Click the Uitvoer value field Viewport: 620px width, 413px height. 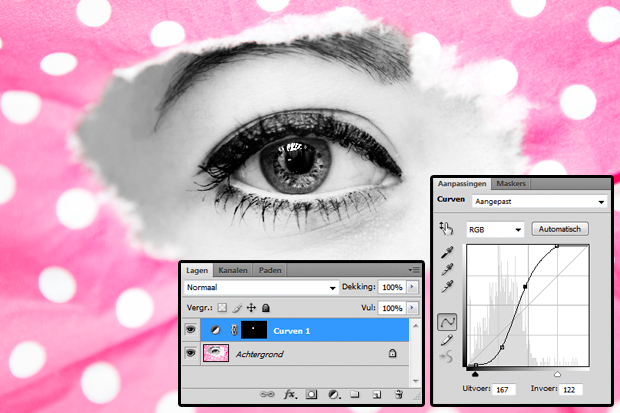503,390
